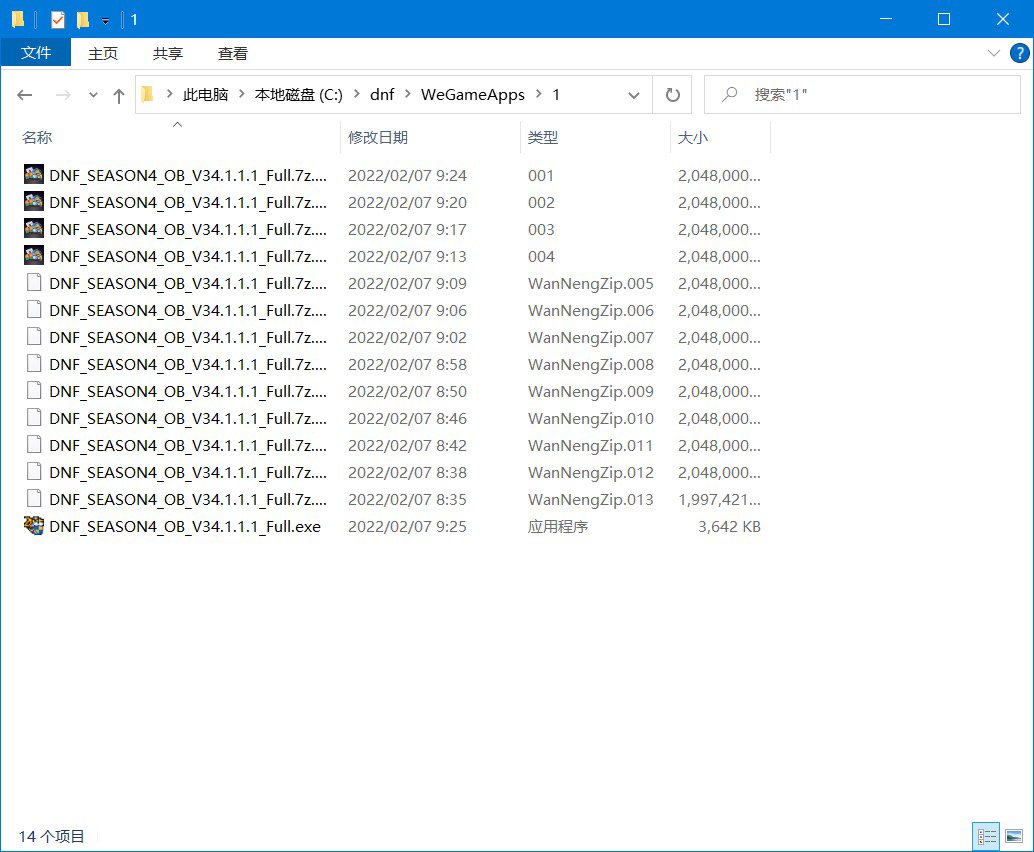Select the WanNengZip.012 file icon

click(x=34, y=472)
